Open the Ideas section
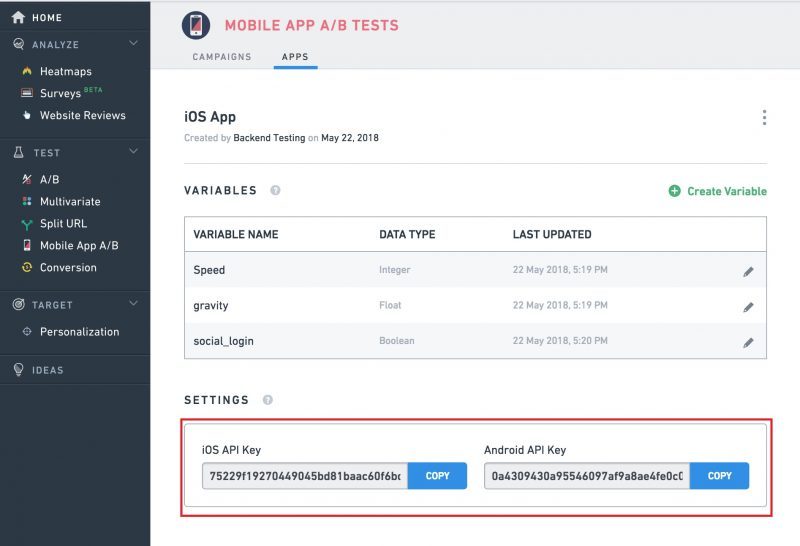This screenshot has height=546, width=800. 48,370
